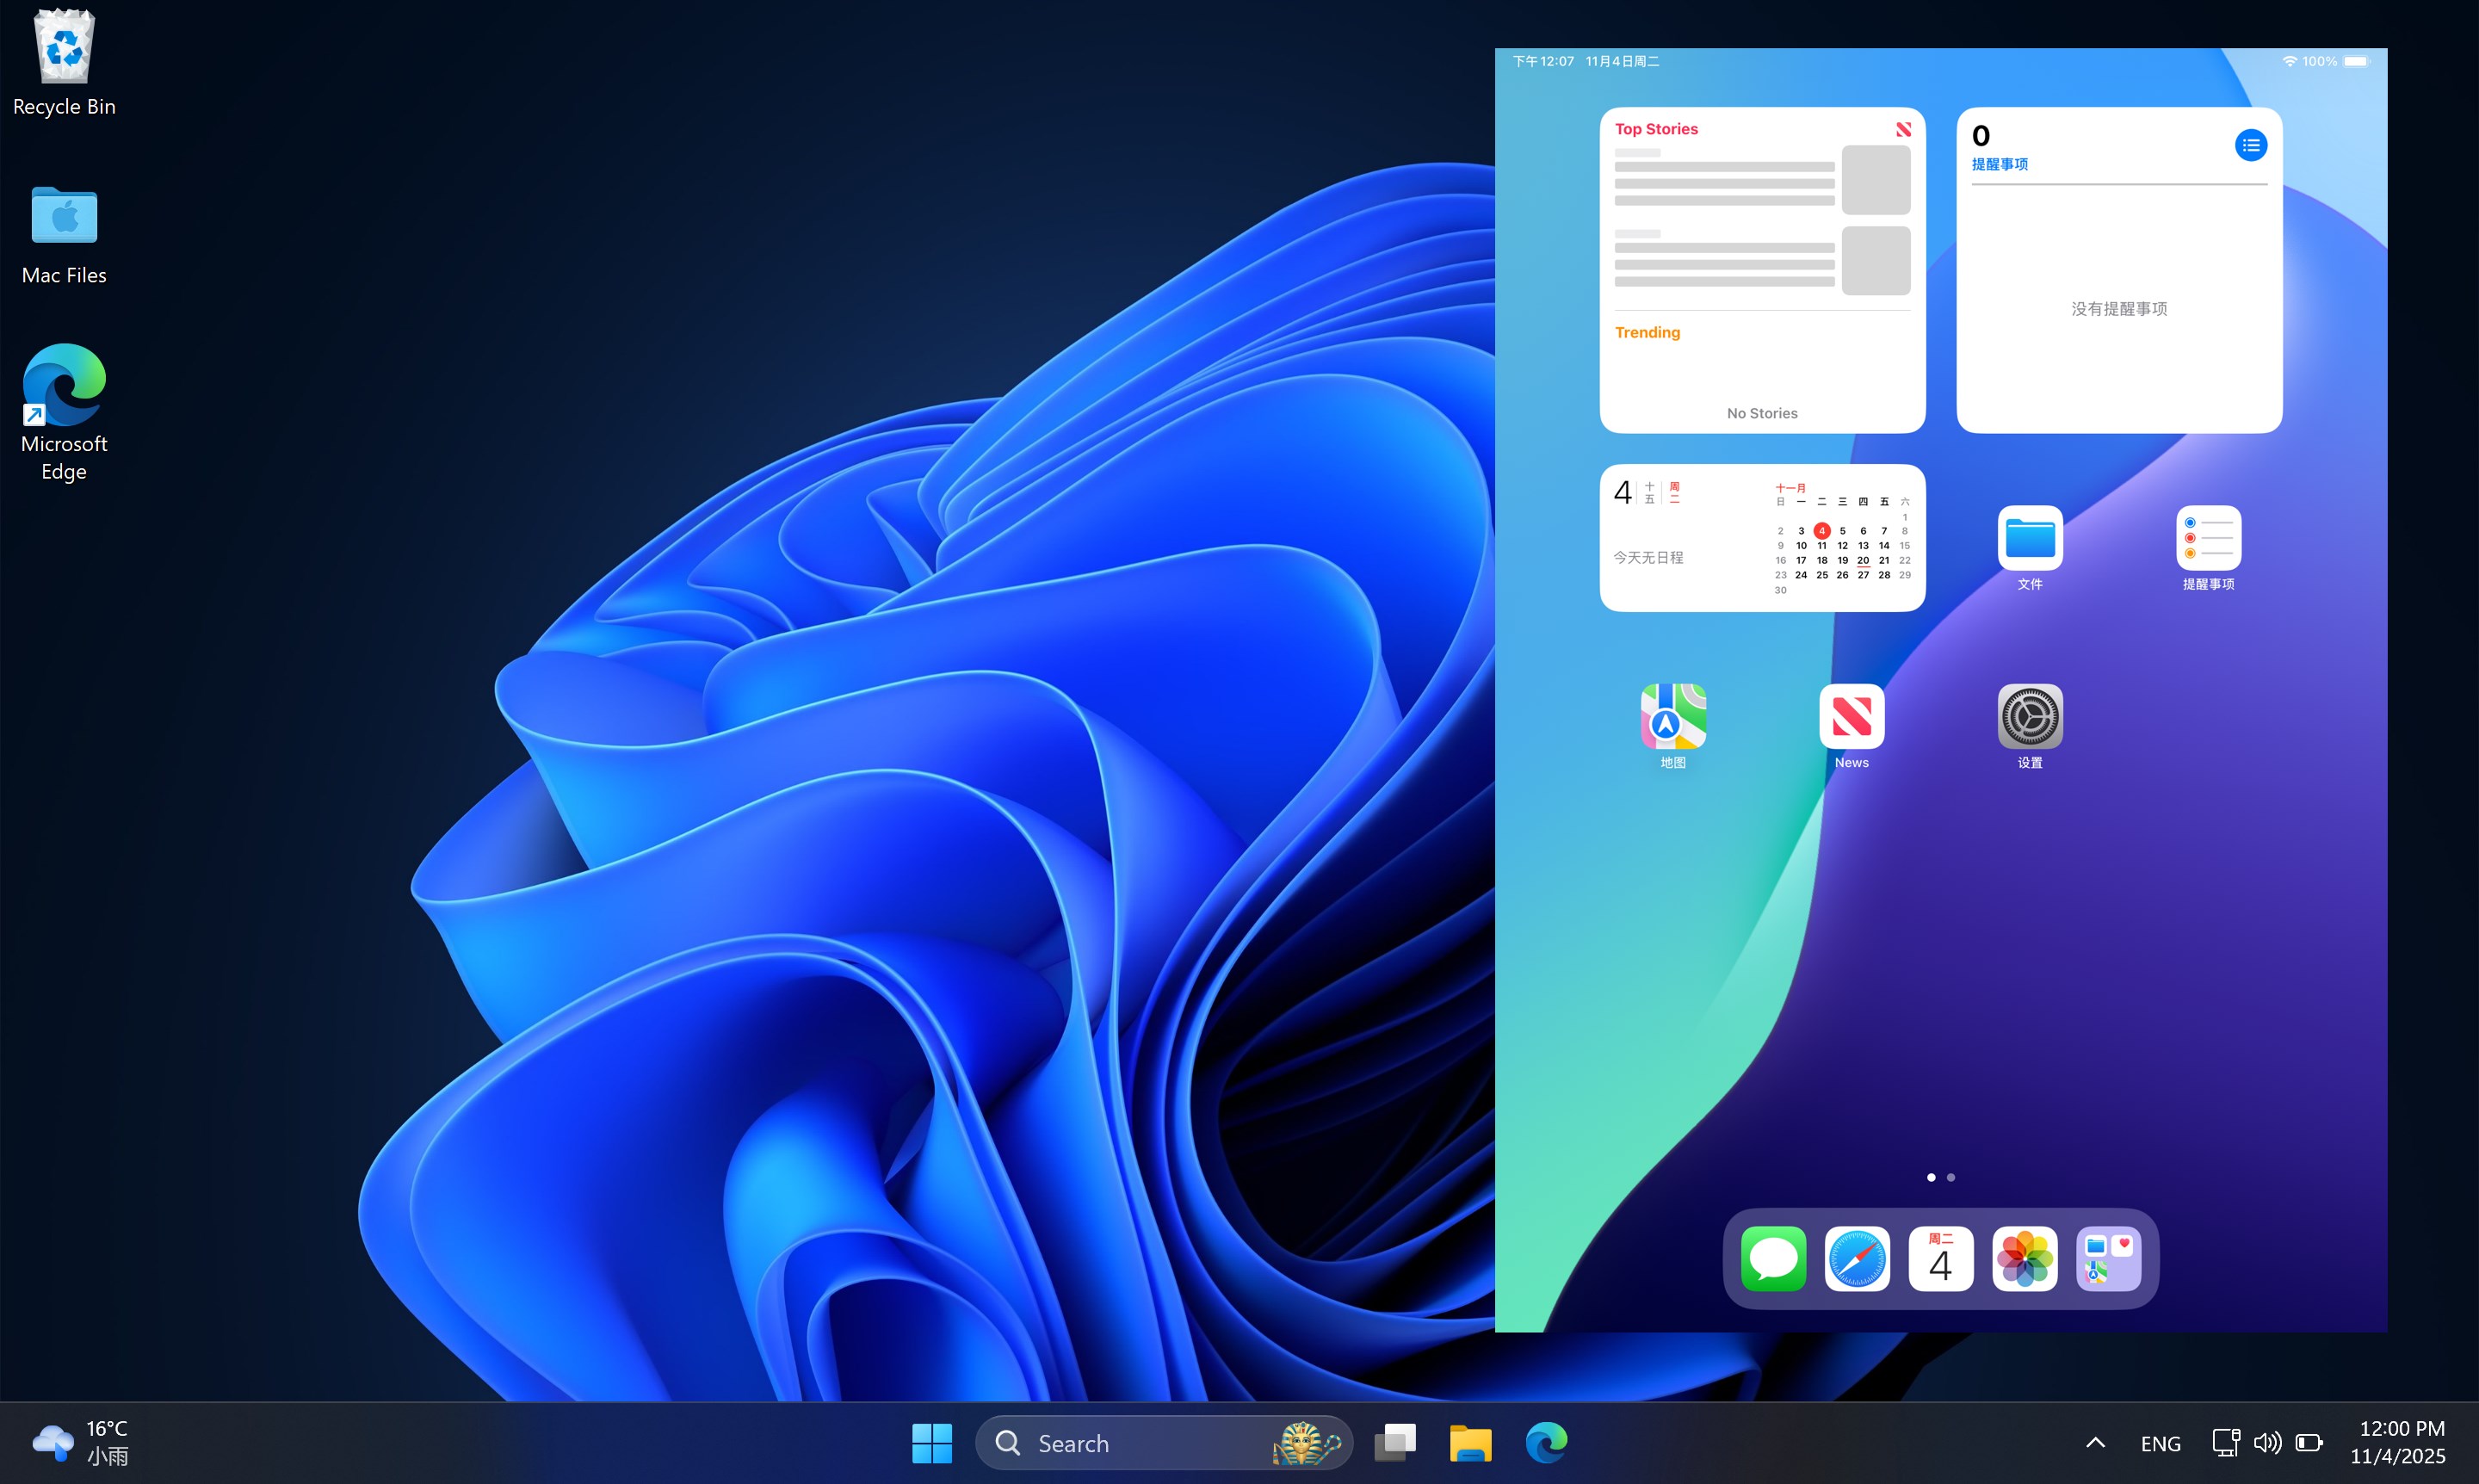Launch the Apple News app

(1851, 716)
